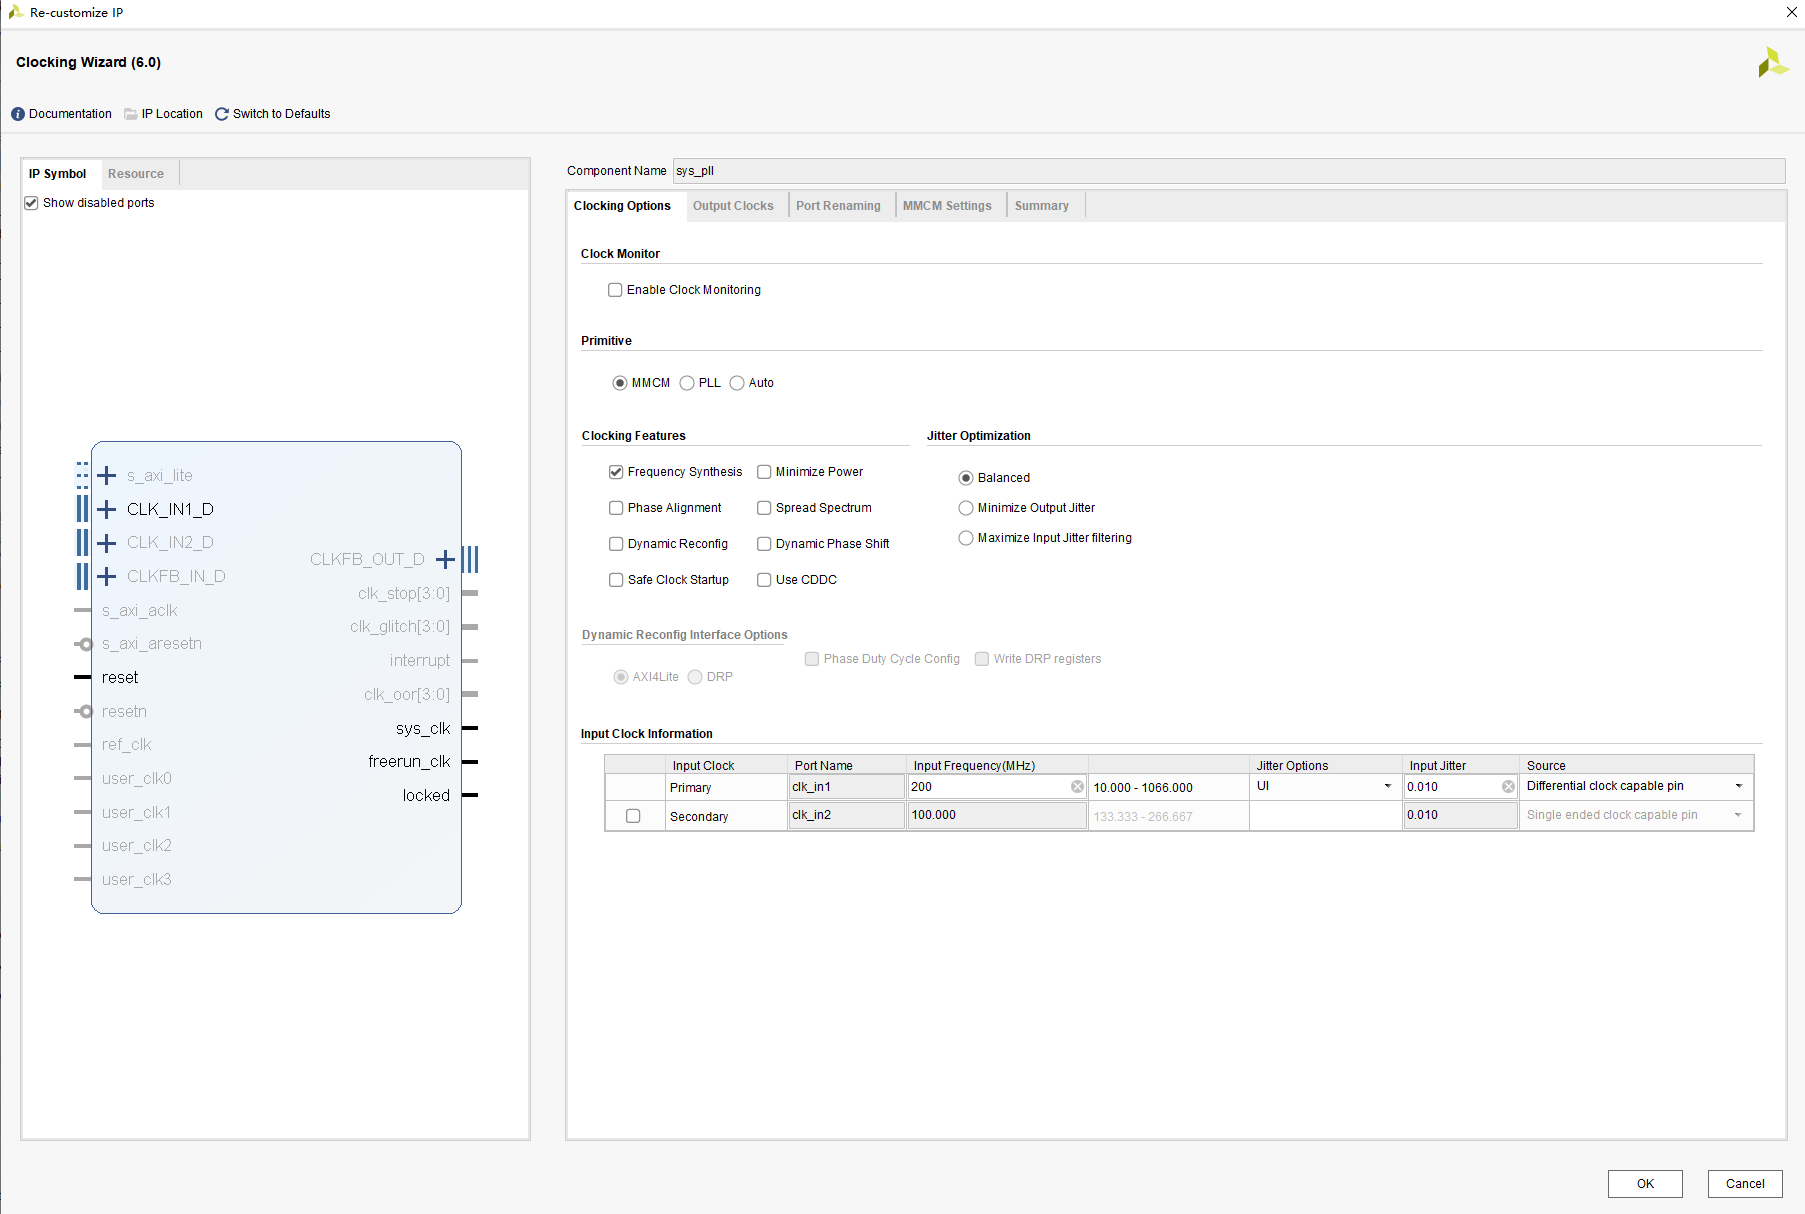Select the freerun_clk output port label

[409, 762]
